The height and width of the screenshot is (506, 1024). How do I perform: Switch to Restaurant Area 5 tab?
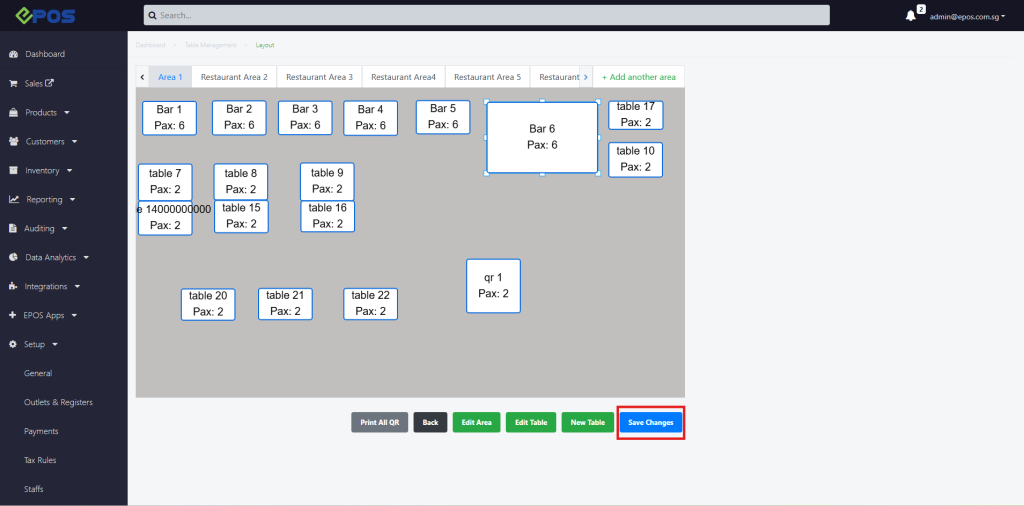pos(487,77)
